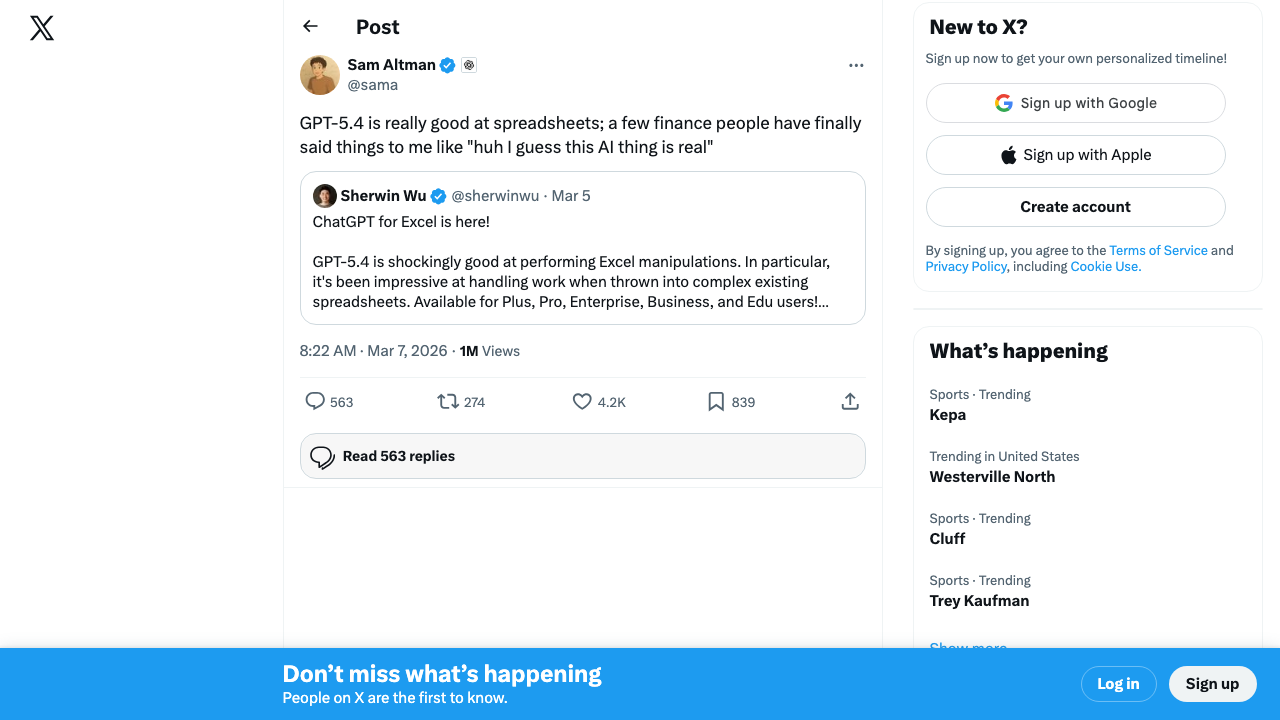
Task: Click the Create account button
Action: tap(1075, 207)
